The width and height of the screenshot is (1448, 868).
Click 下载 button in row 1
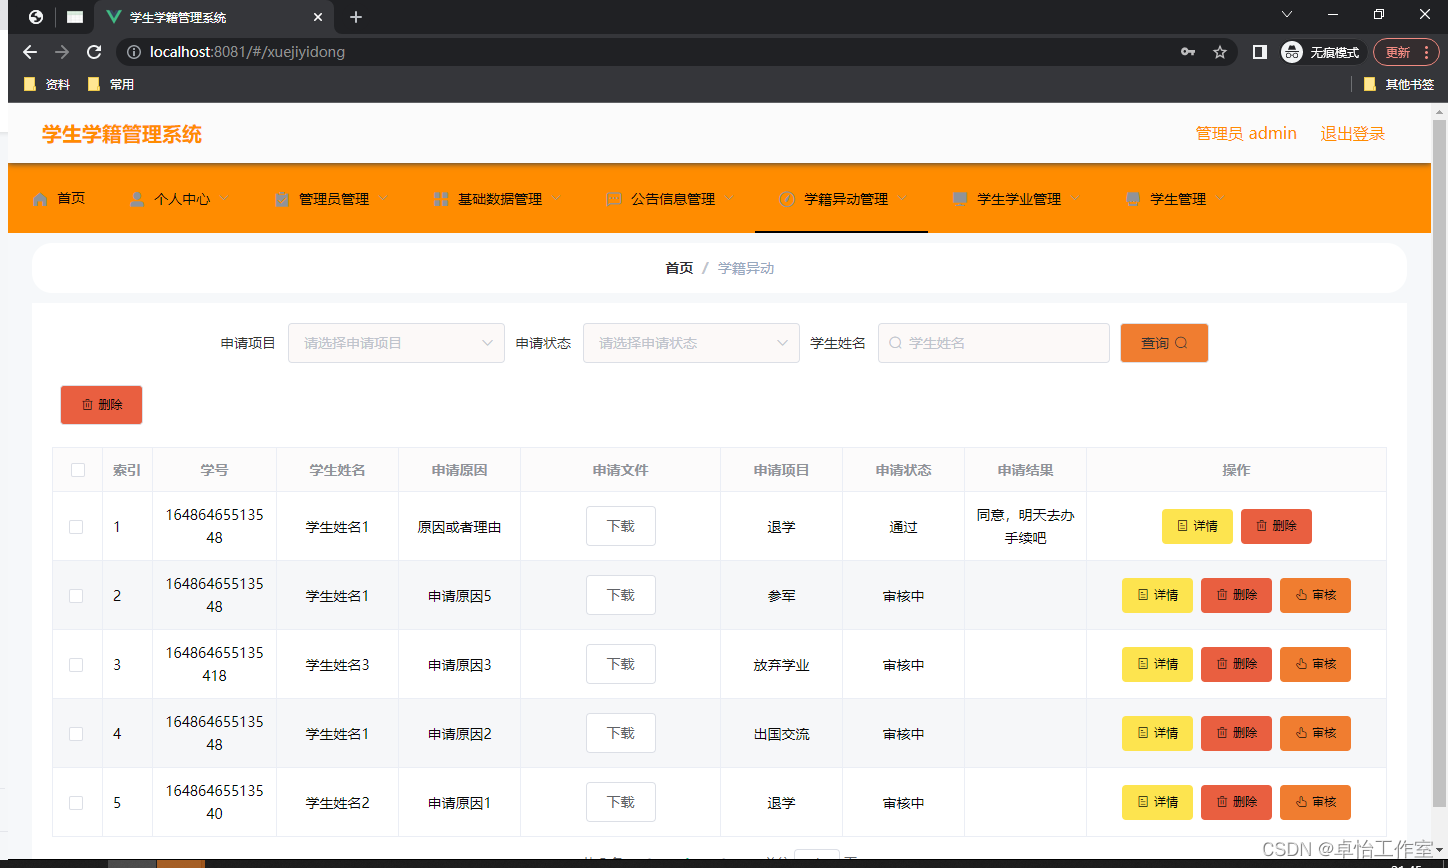(x=621, y=526)
